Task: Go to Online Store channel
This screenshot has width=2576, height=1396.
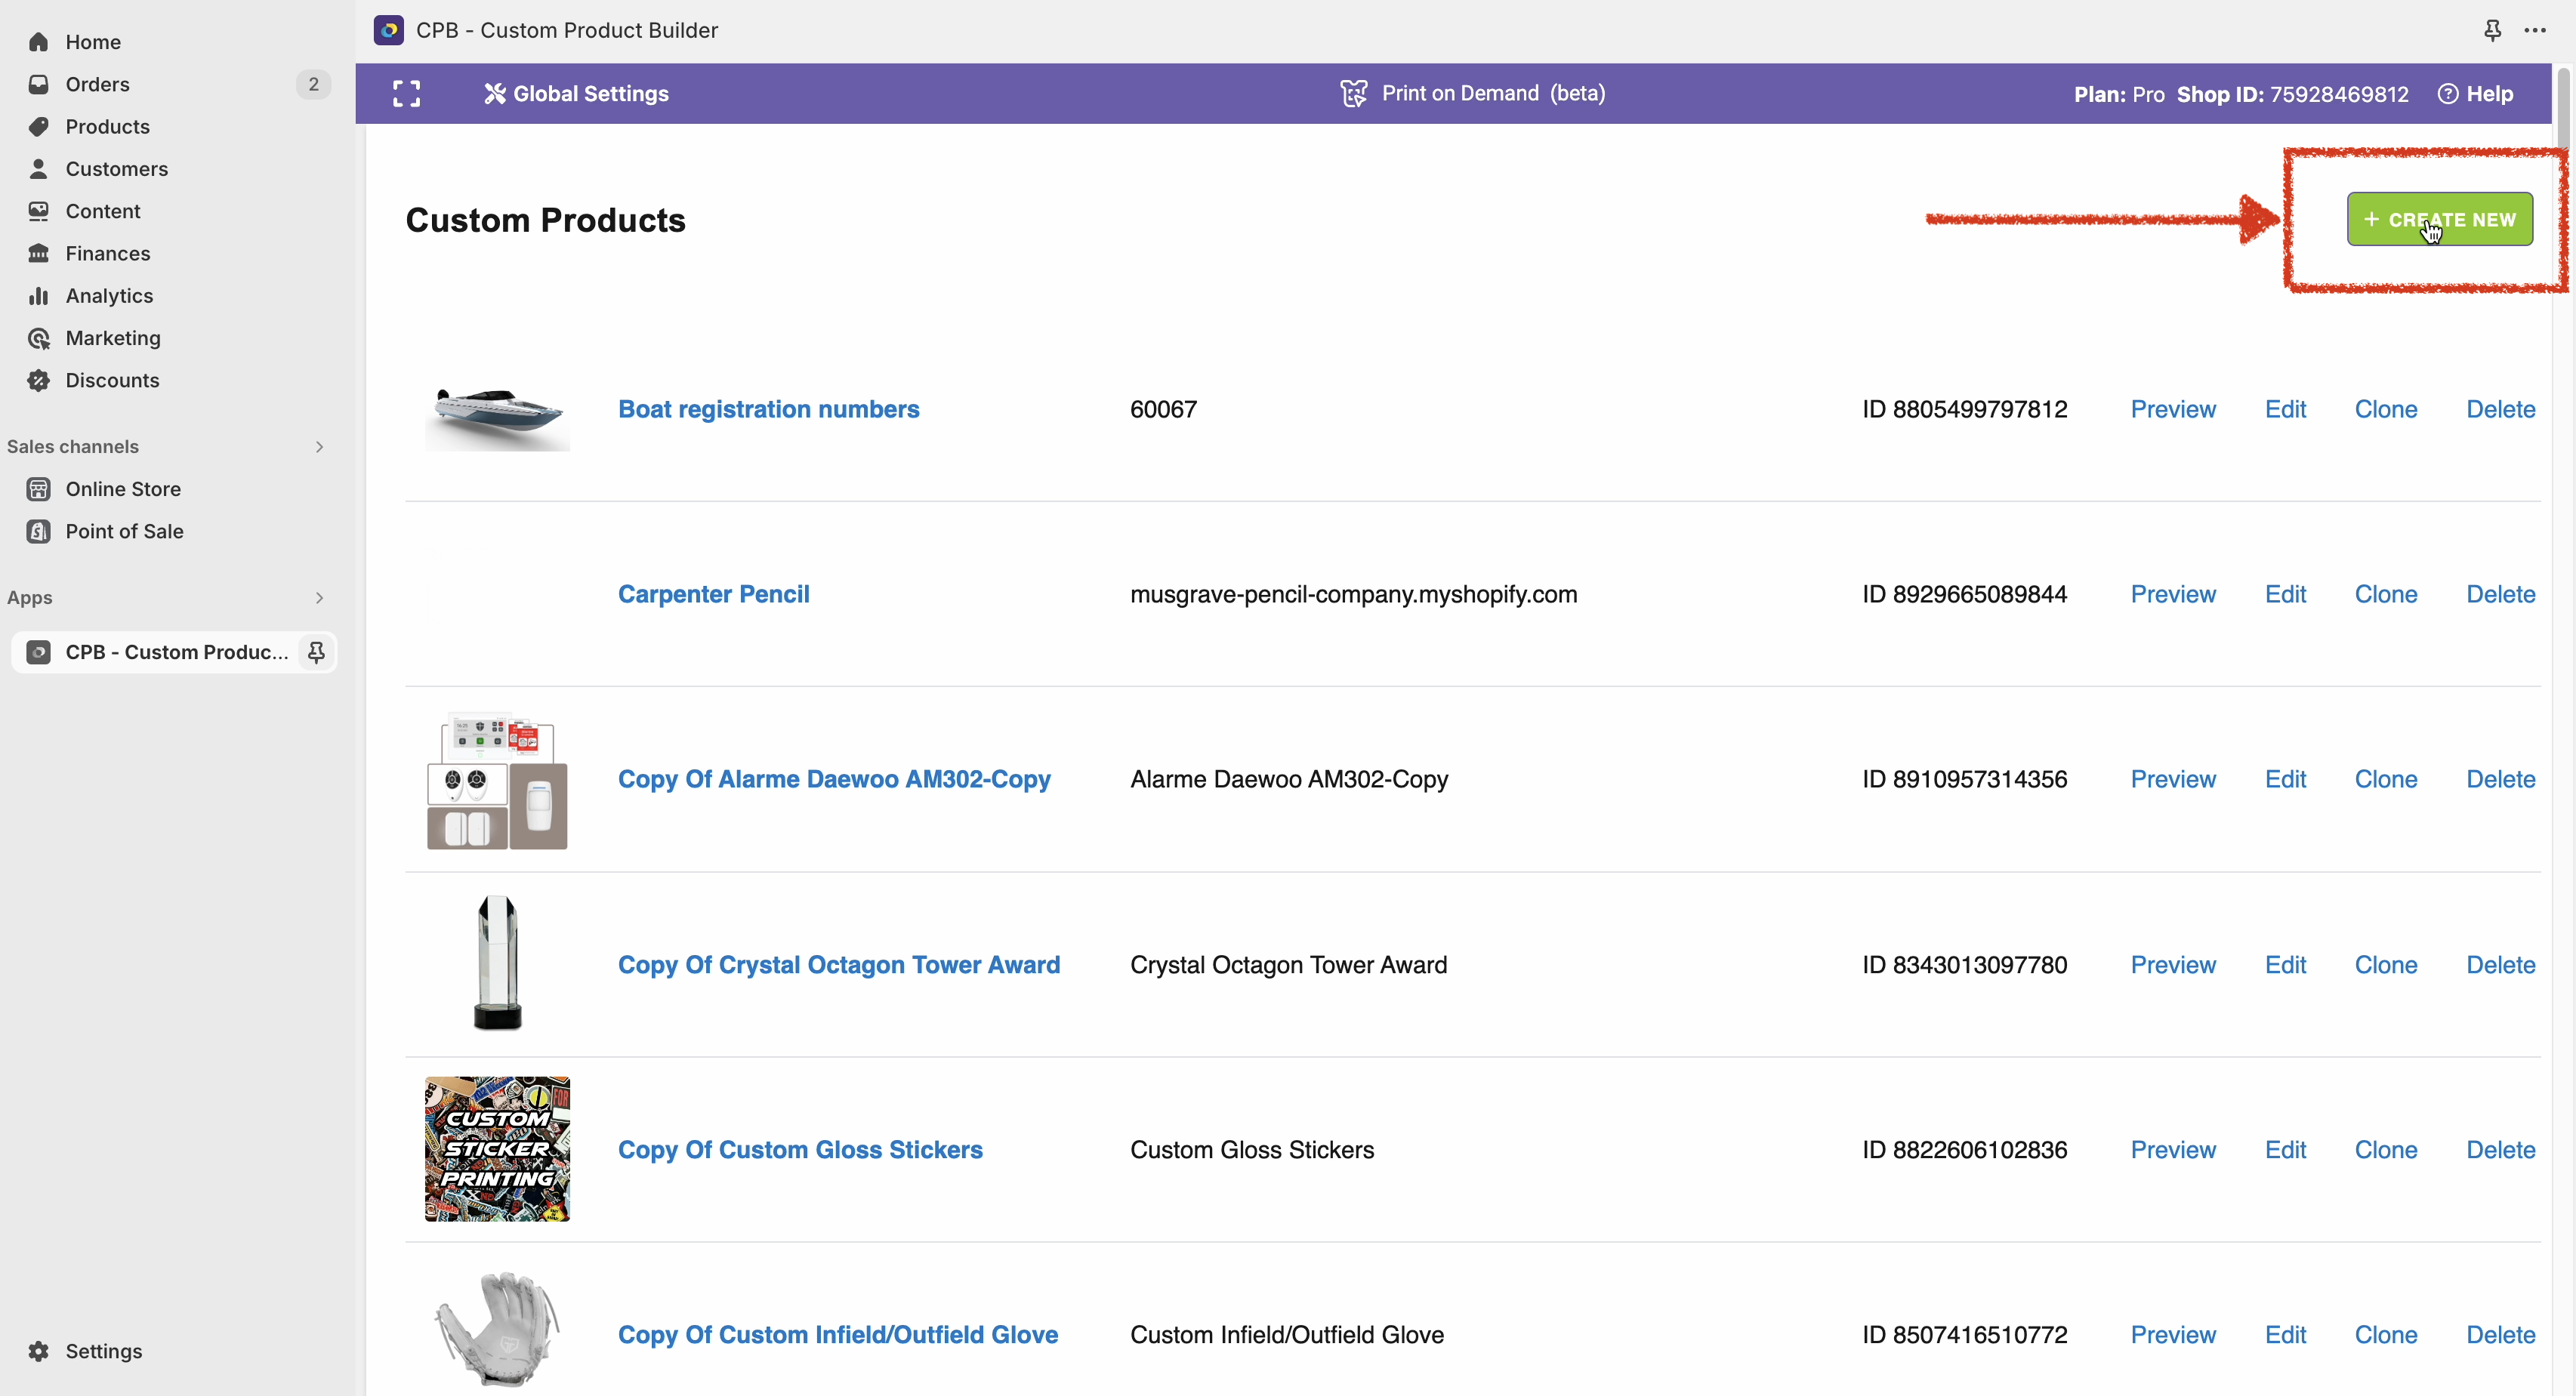Action: tap(123, 489)
